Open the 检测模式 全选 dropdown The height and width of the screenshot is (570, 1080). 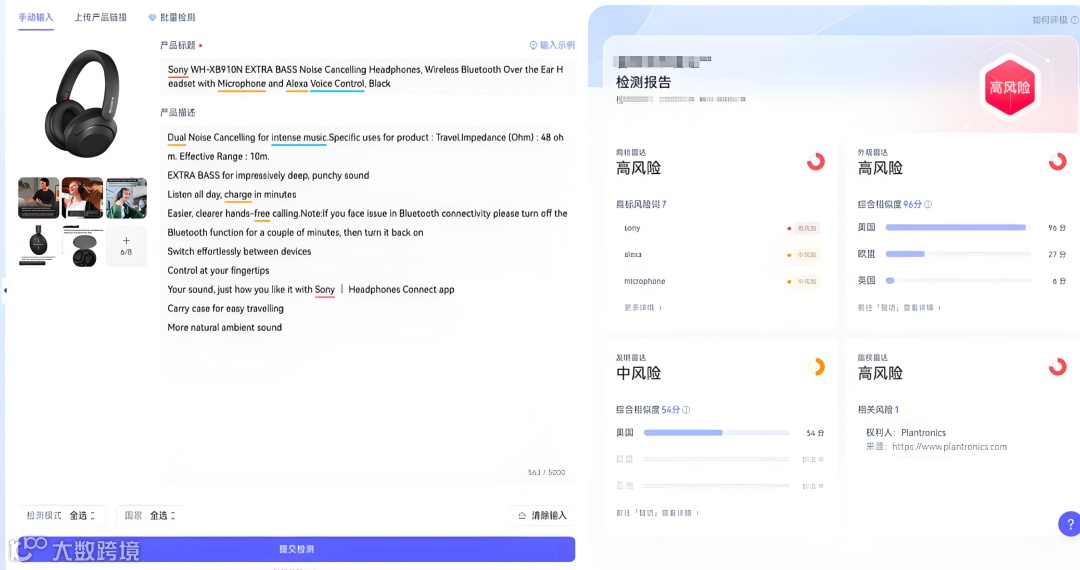pos(61,516)
